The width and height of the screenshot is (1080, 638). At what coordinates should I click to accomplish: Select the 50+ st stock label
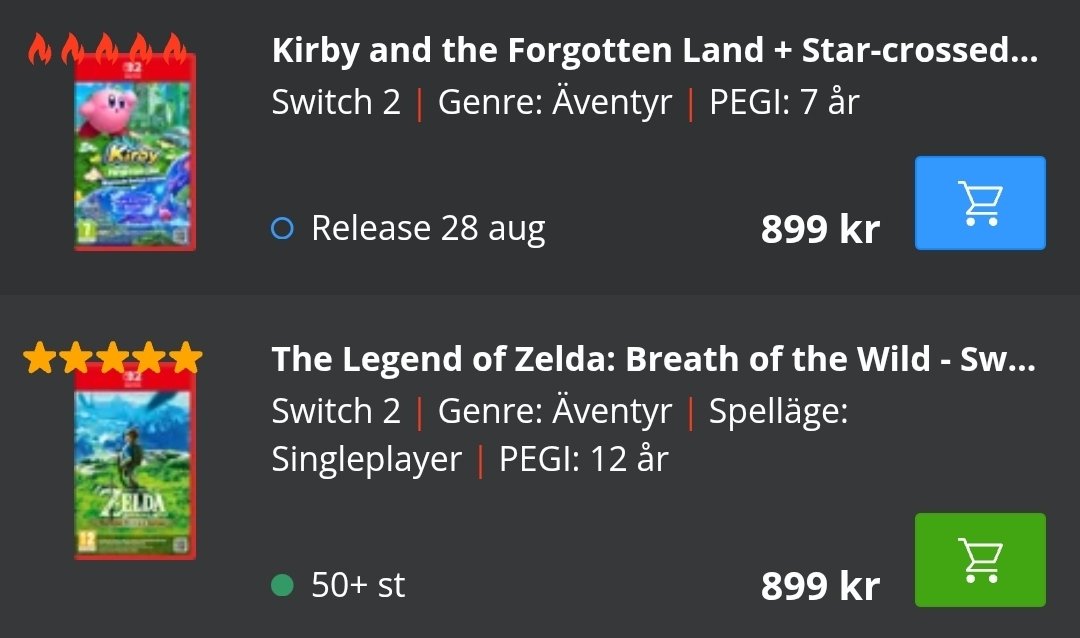tap(358, 585)
